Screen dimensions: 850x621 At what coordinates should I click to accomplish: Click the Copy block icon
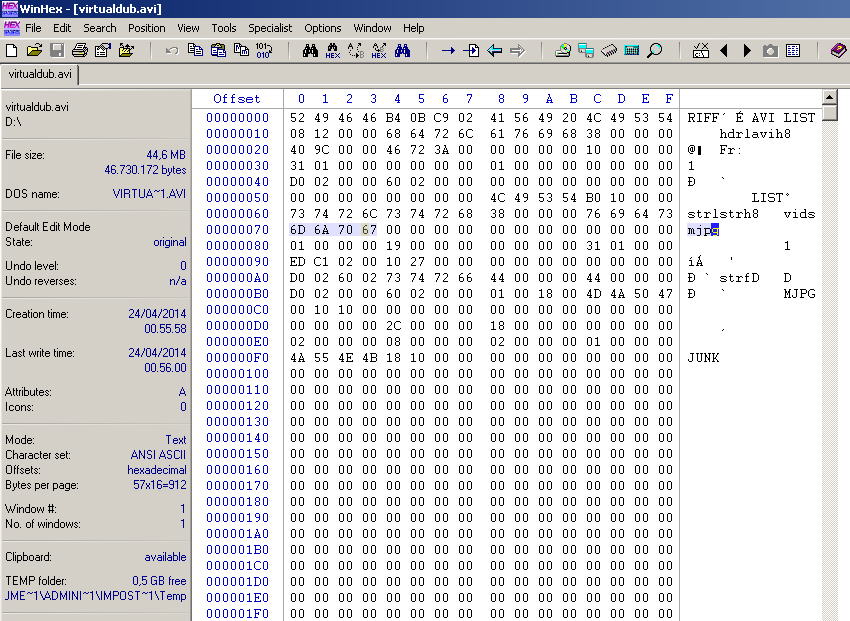pos(195,50)
